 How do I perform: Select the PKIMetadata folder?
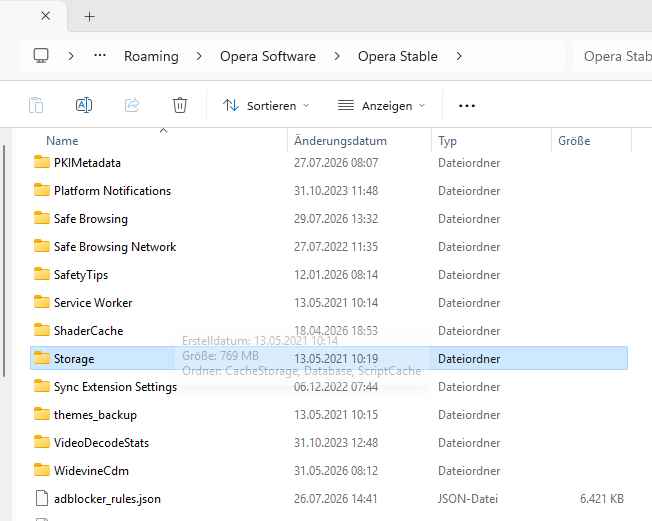pos(328,163)
